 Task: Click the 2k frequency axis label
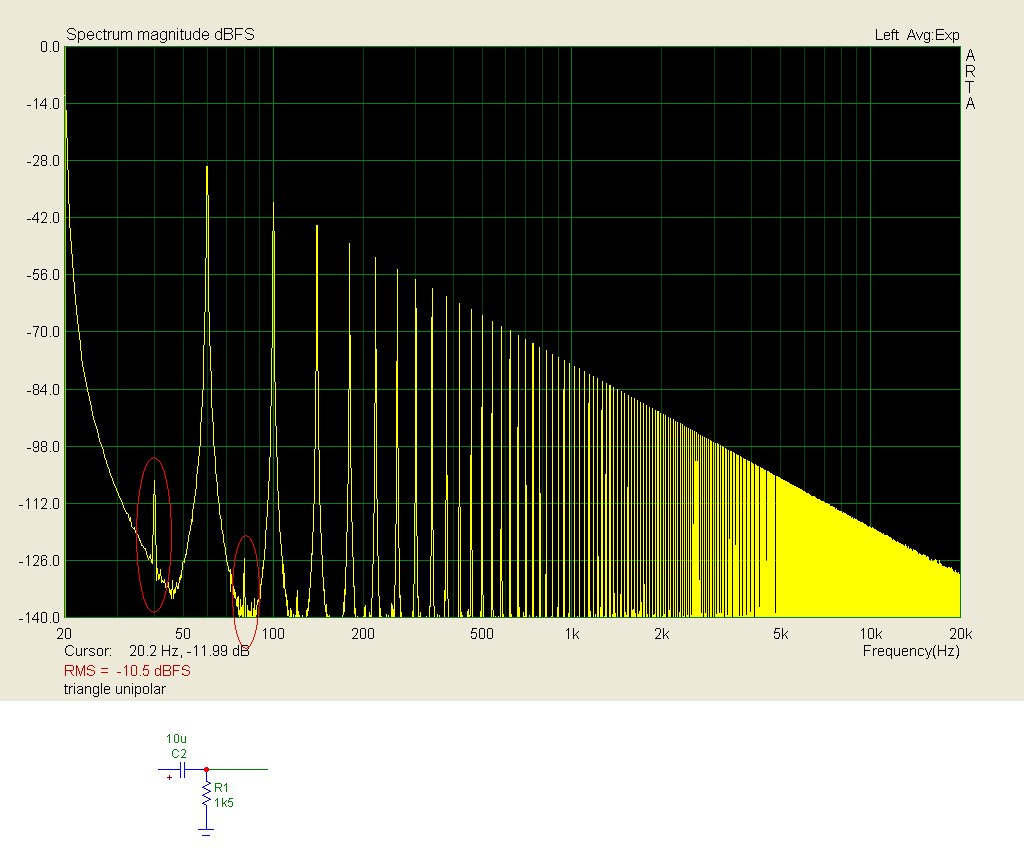pyautogui.click(x=662, y=634)
